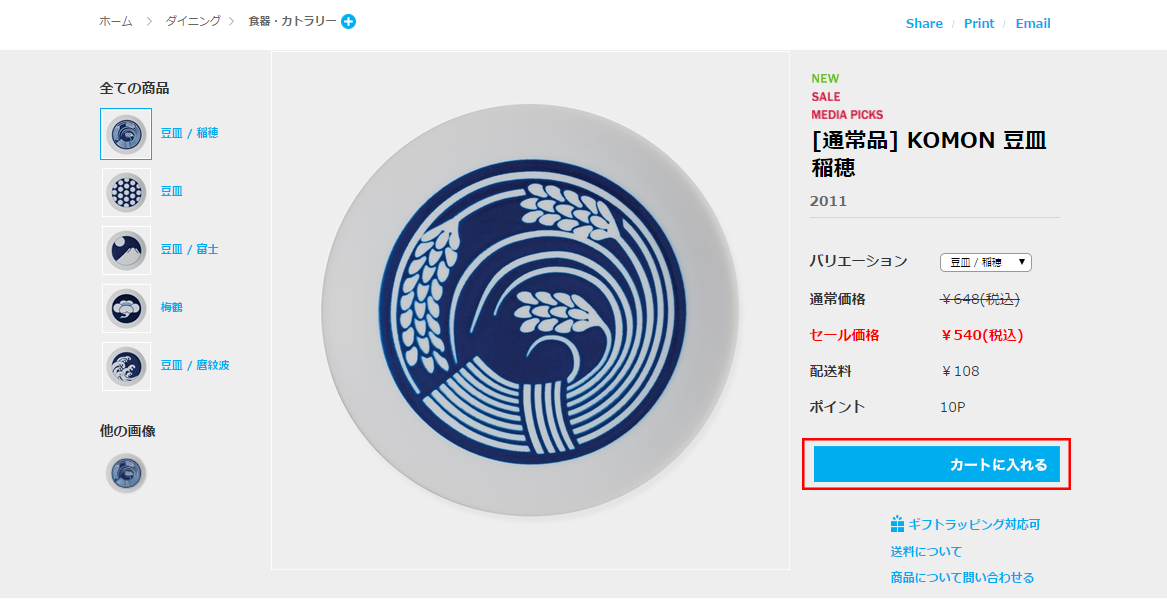Image resolution: width=1167 pixels, height=599 pixels.
Task: Open the 食器・カトラリー breadcrumb
Action: pyautogui.click(x=292, y=21)
